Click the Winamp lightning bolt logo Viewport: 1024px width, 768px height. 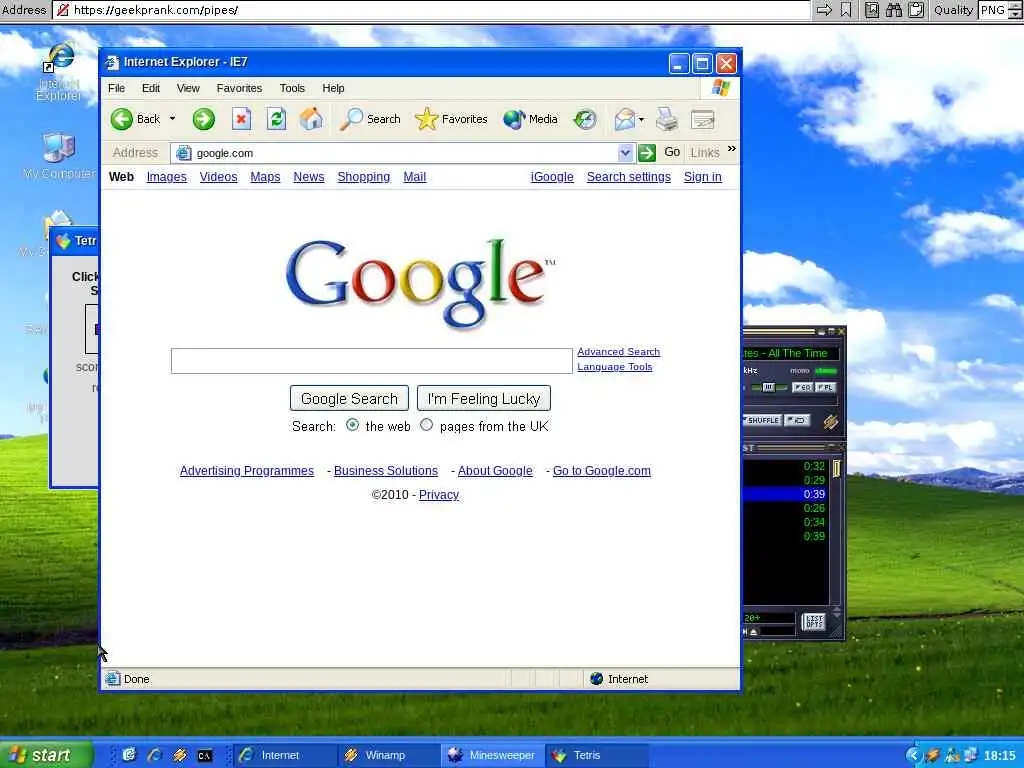tap(830, 422)
